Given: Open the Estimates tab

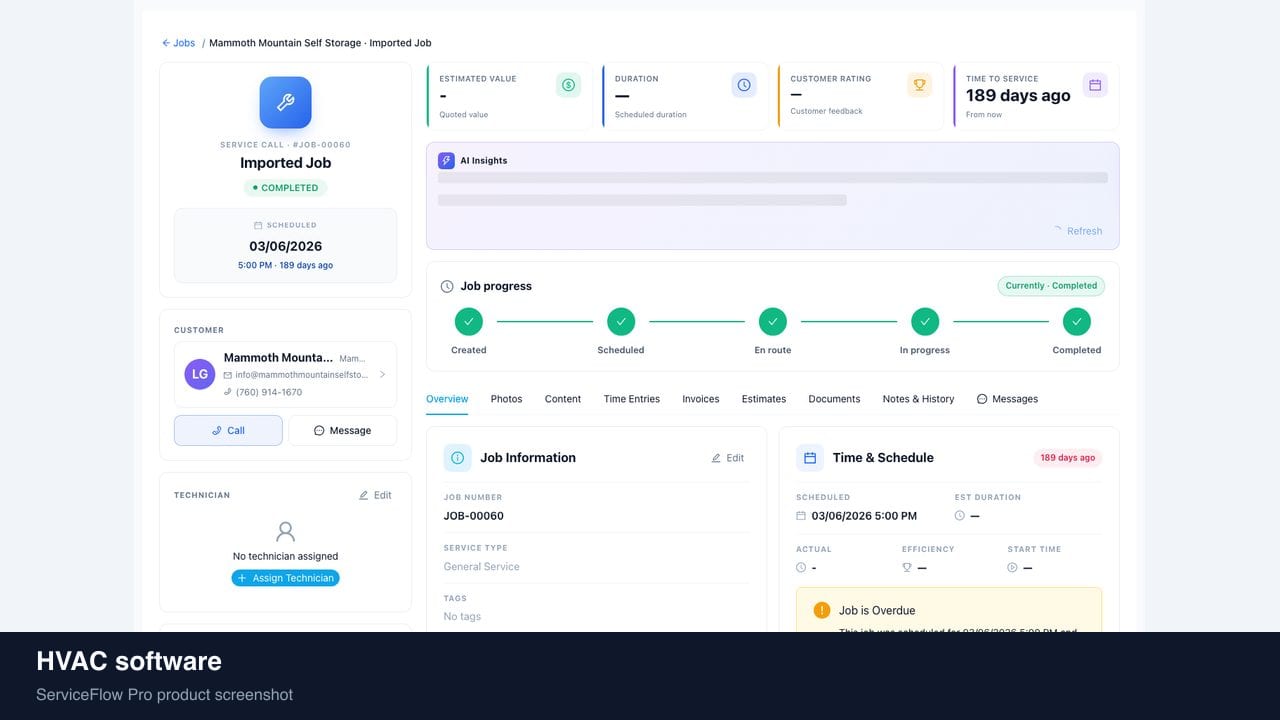Looking at the screenshot, I should tap(764, 399).
